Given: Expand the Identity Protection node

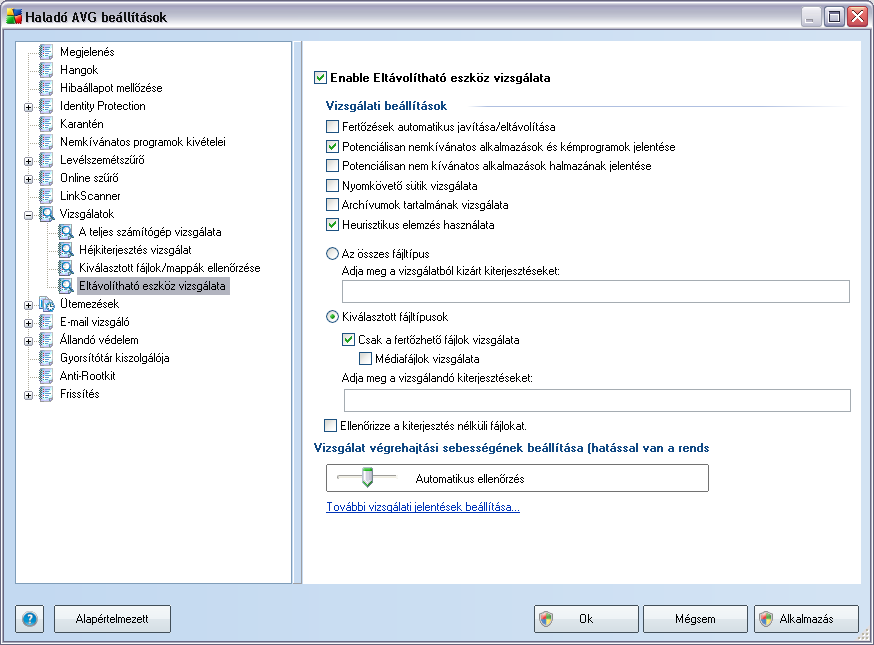Looking at the screenshot, I should 28,107.
